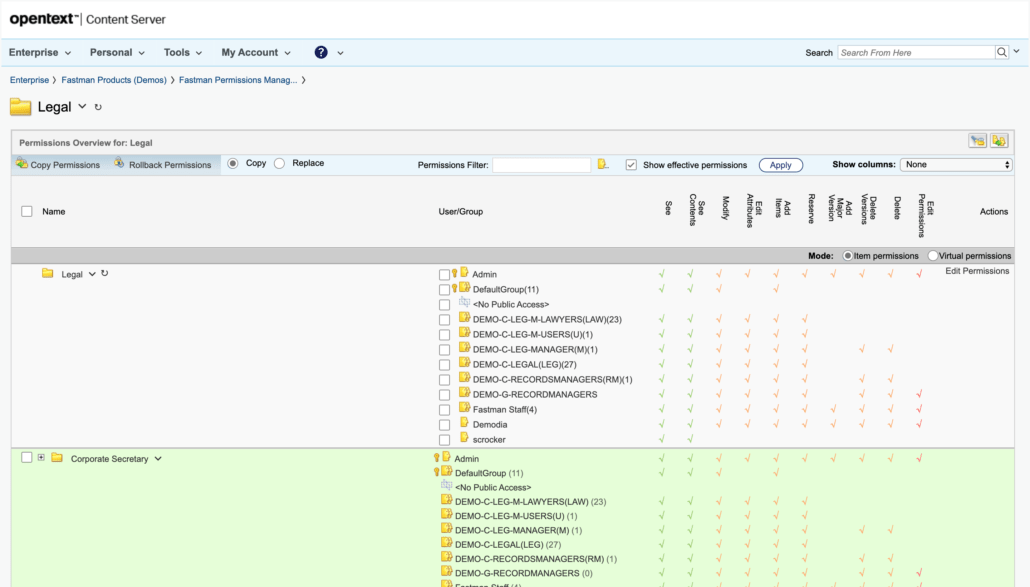Open the Tools menu
Screen dimensions: 1030x587
pyautogui.click(x=183, y=53)
